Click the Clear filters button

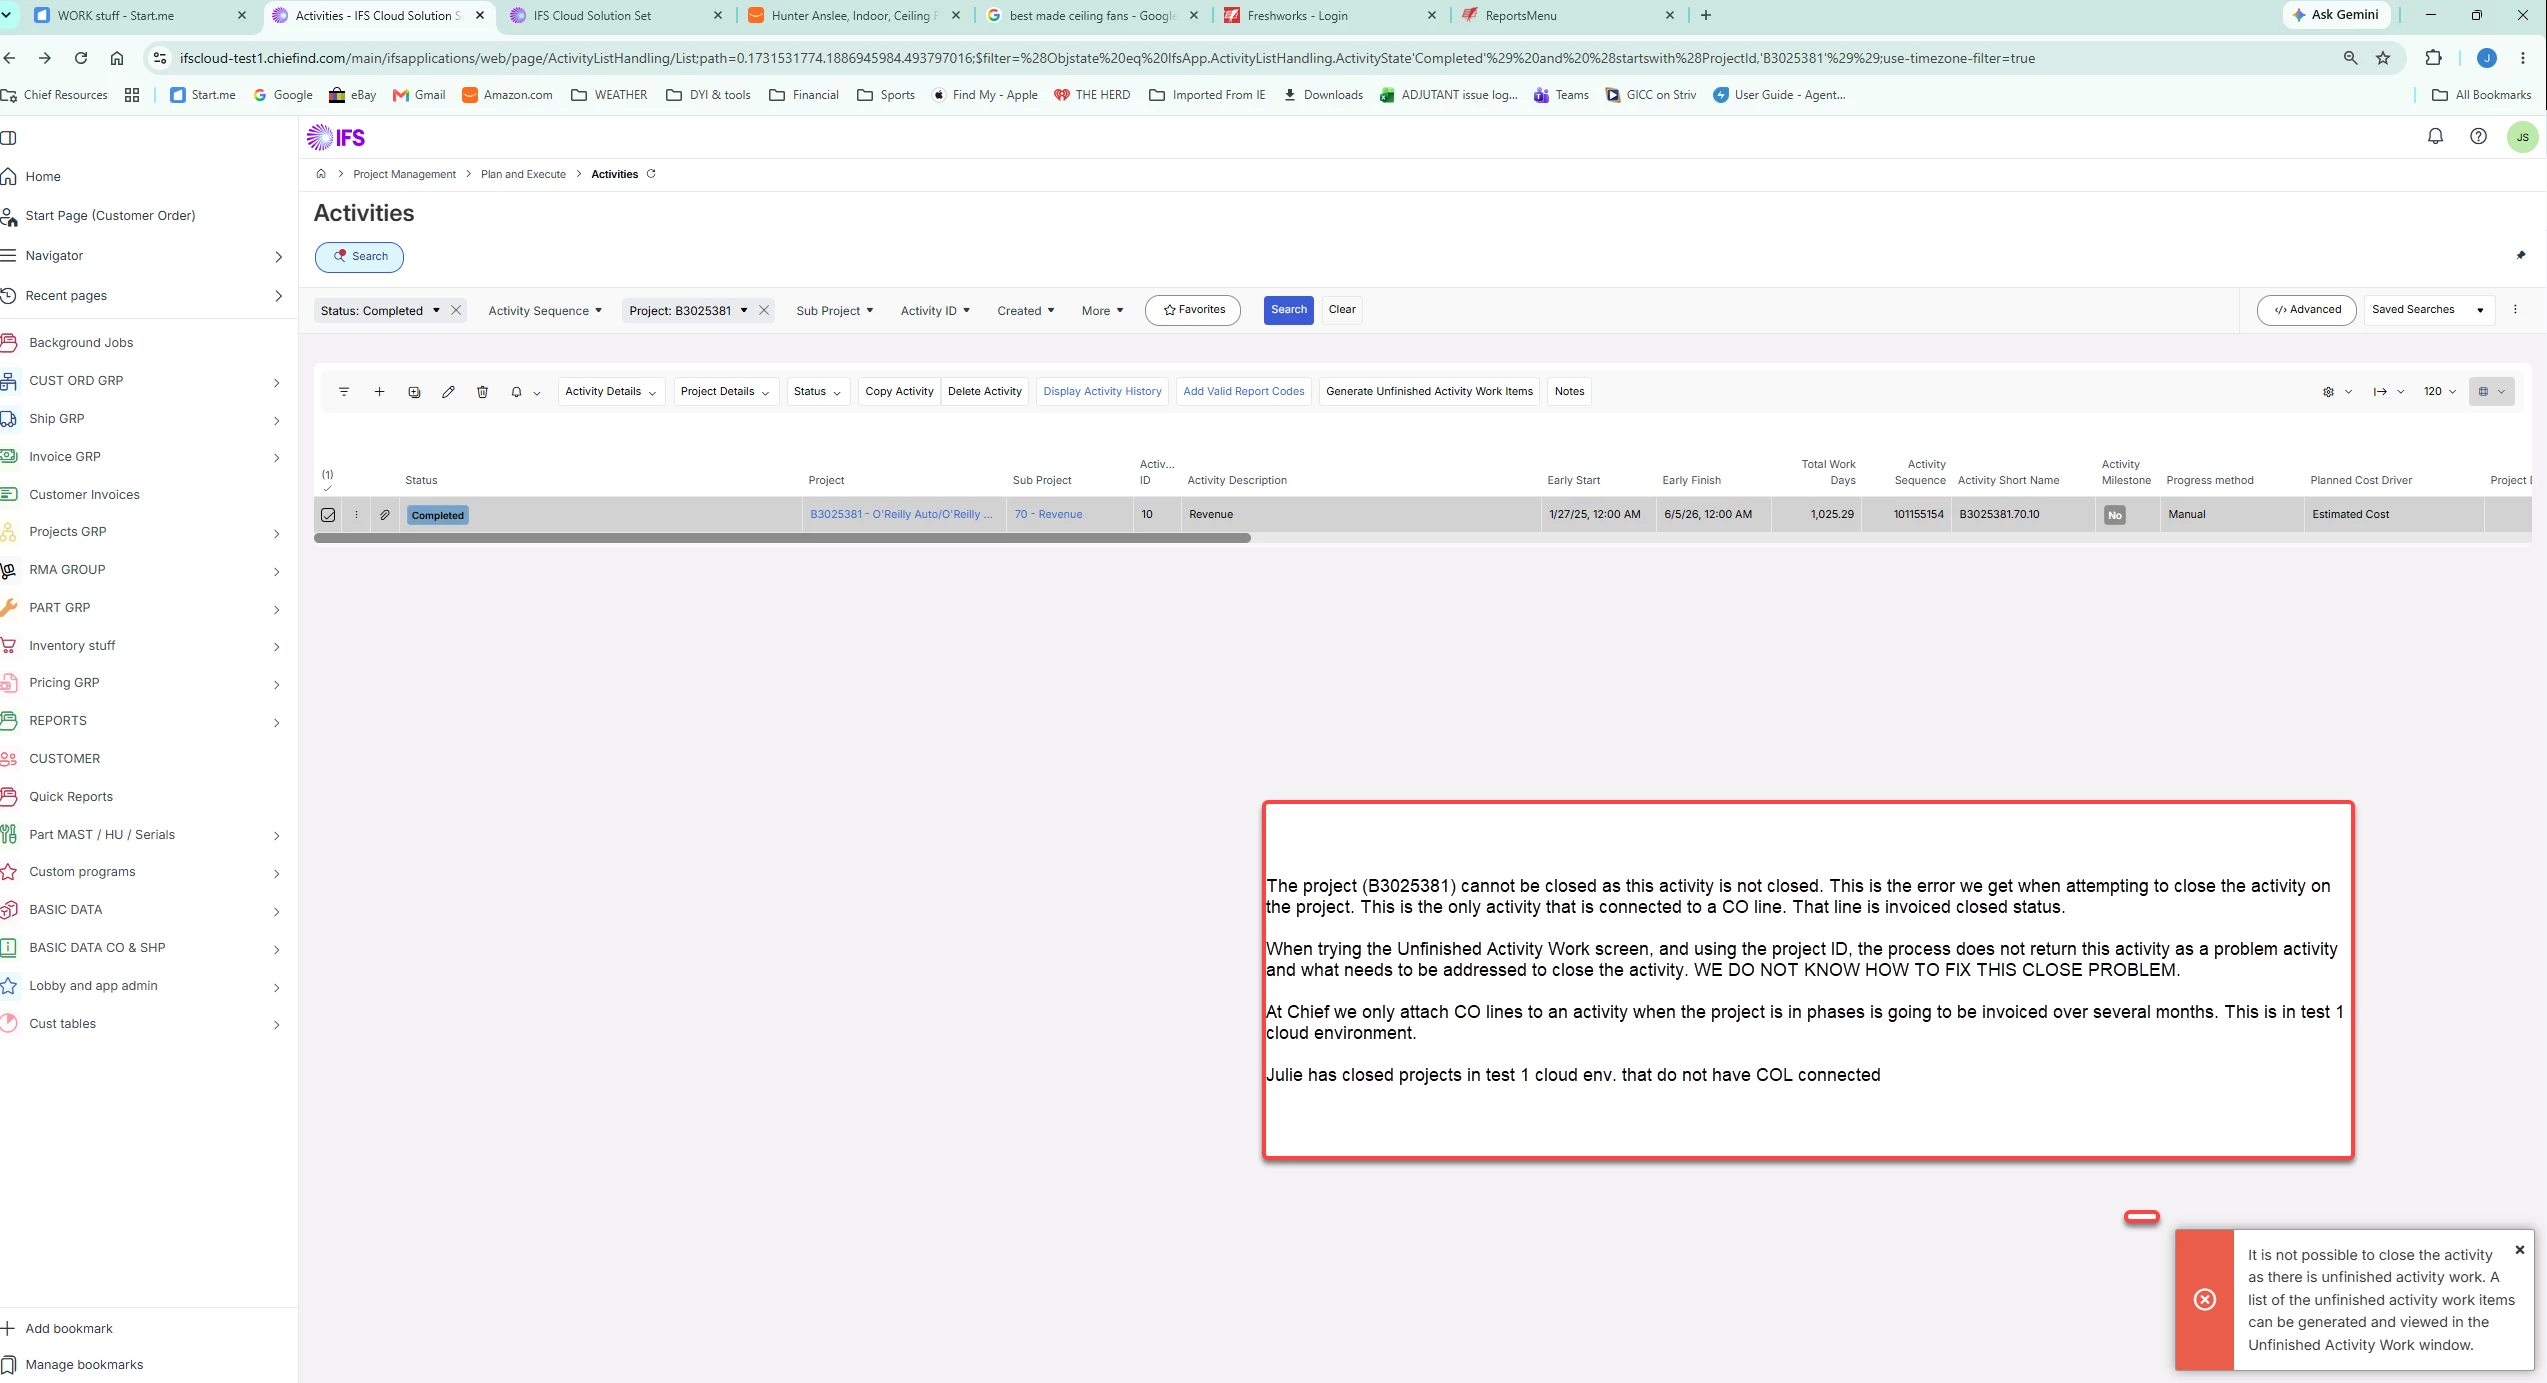click(x=1342, y=310)
